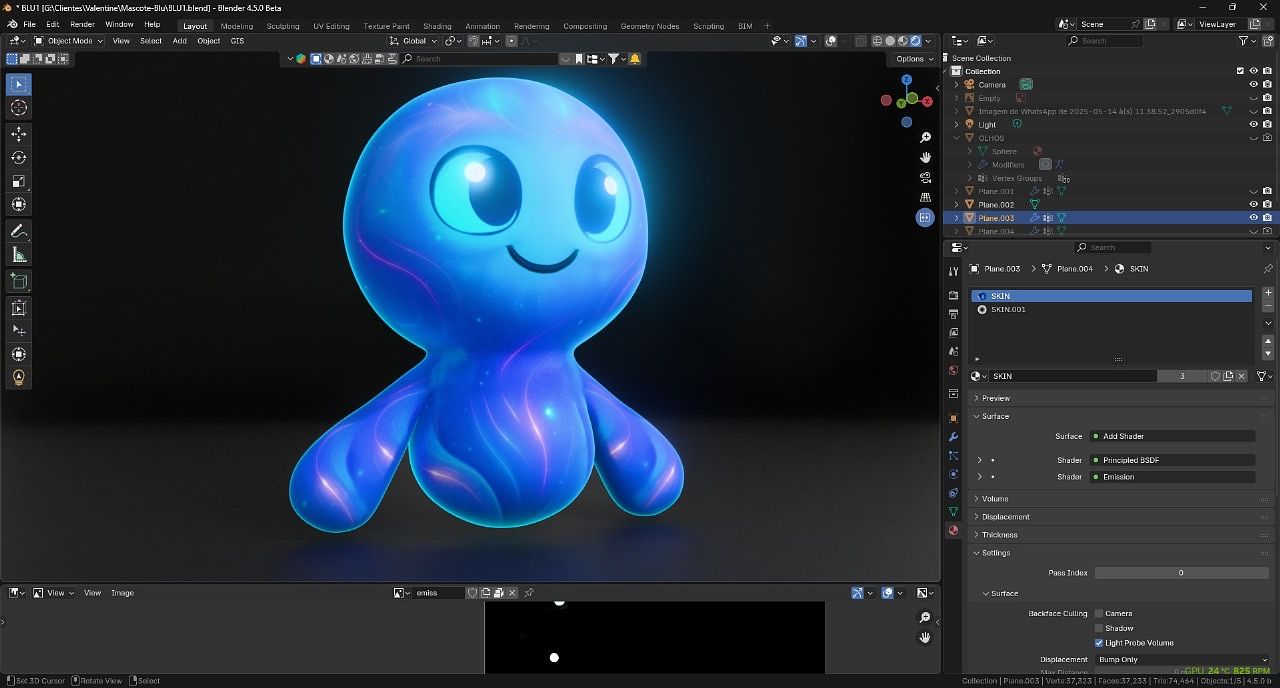The image size is (1280, 688).
Task: Expand the Volume panel
Action: (x=995, y=499)
